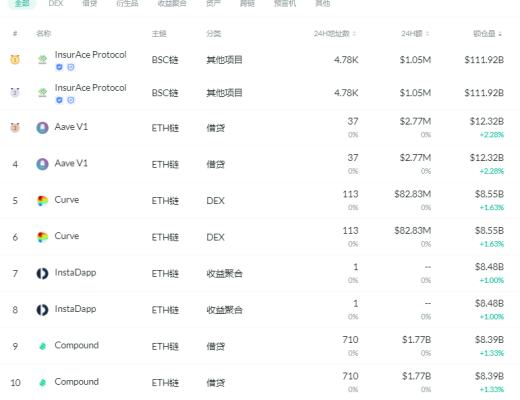Switch to the DEX tab
Image resolution: width=520 pixels, height=400 pixels.
[56, 3]
